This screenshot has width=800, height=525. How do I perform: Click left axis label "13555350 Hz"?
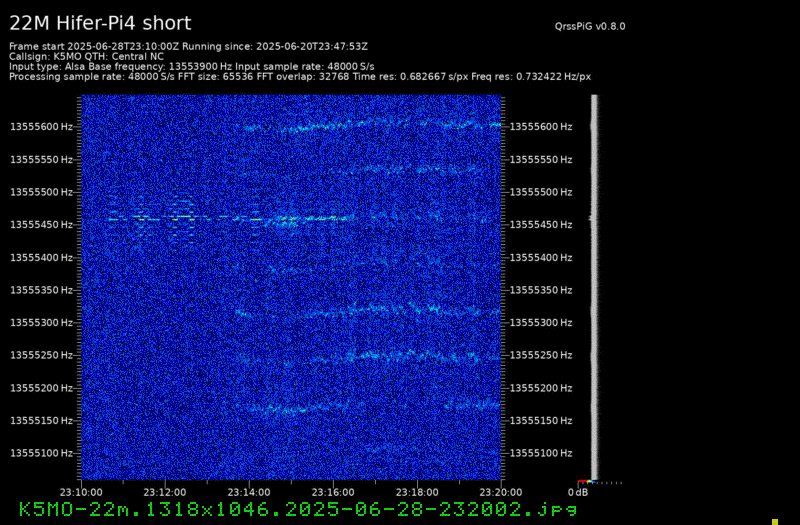point(42,290)
